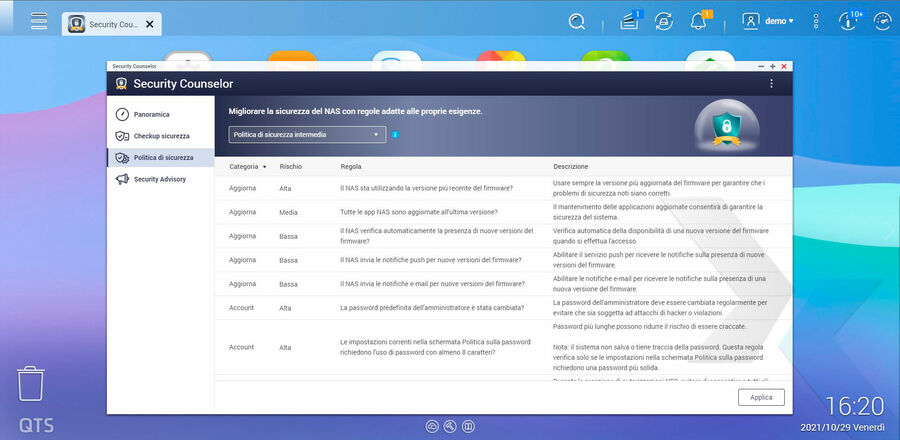This screenshot has height=440, width=900.
Task: Click the Rischio column header
Action: coord(291,167)
